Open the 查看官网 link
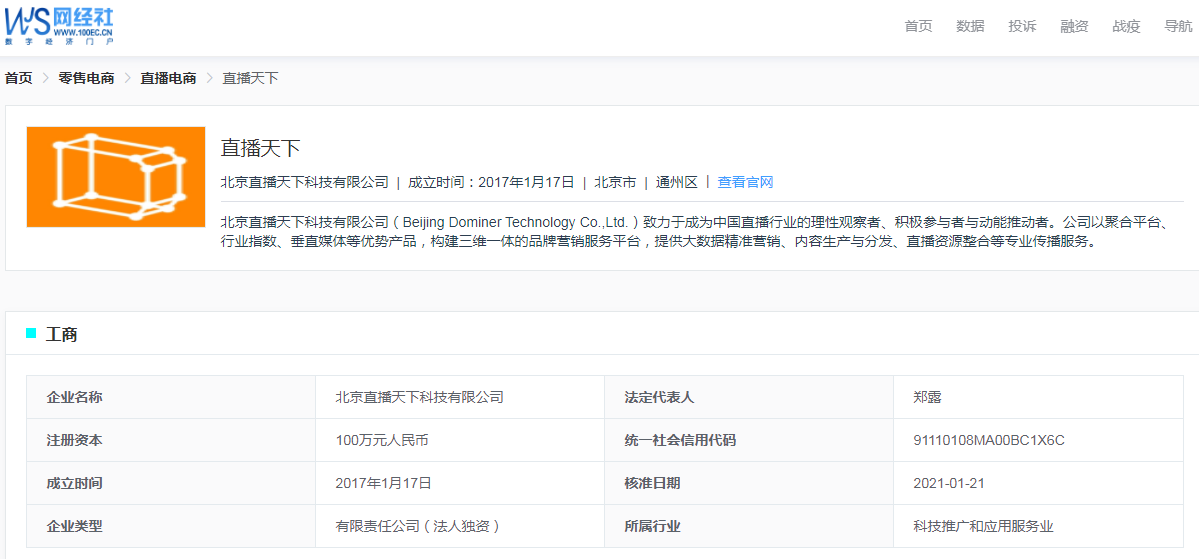Screen dimensions: 1199x559 [x=746, y=182]
